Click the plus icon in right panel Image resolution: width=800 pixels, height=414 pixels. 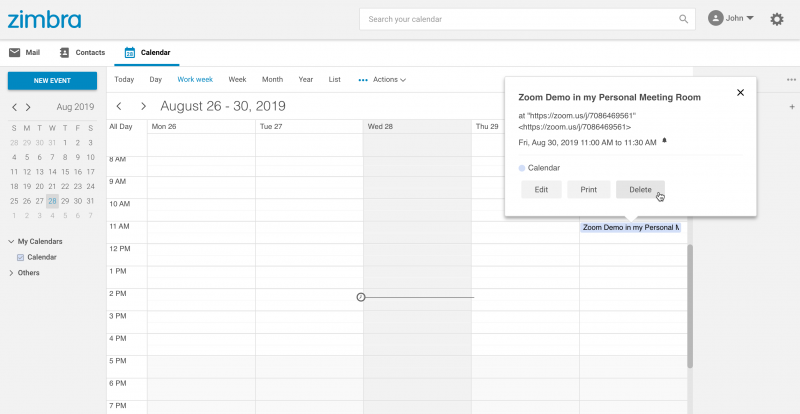[x=792, y=107]
